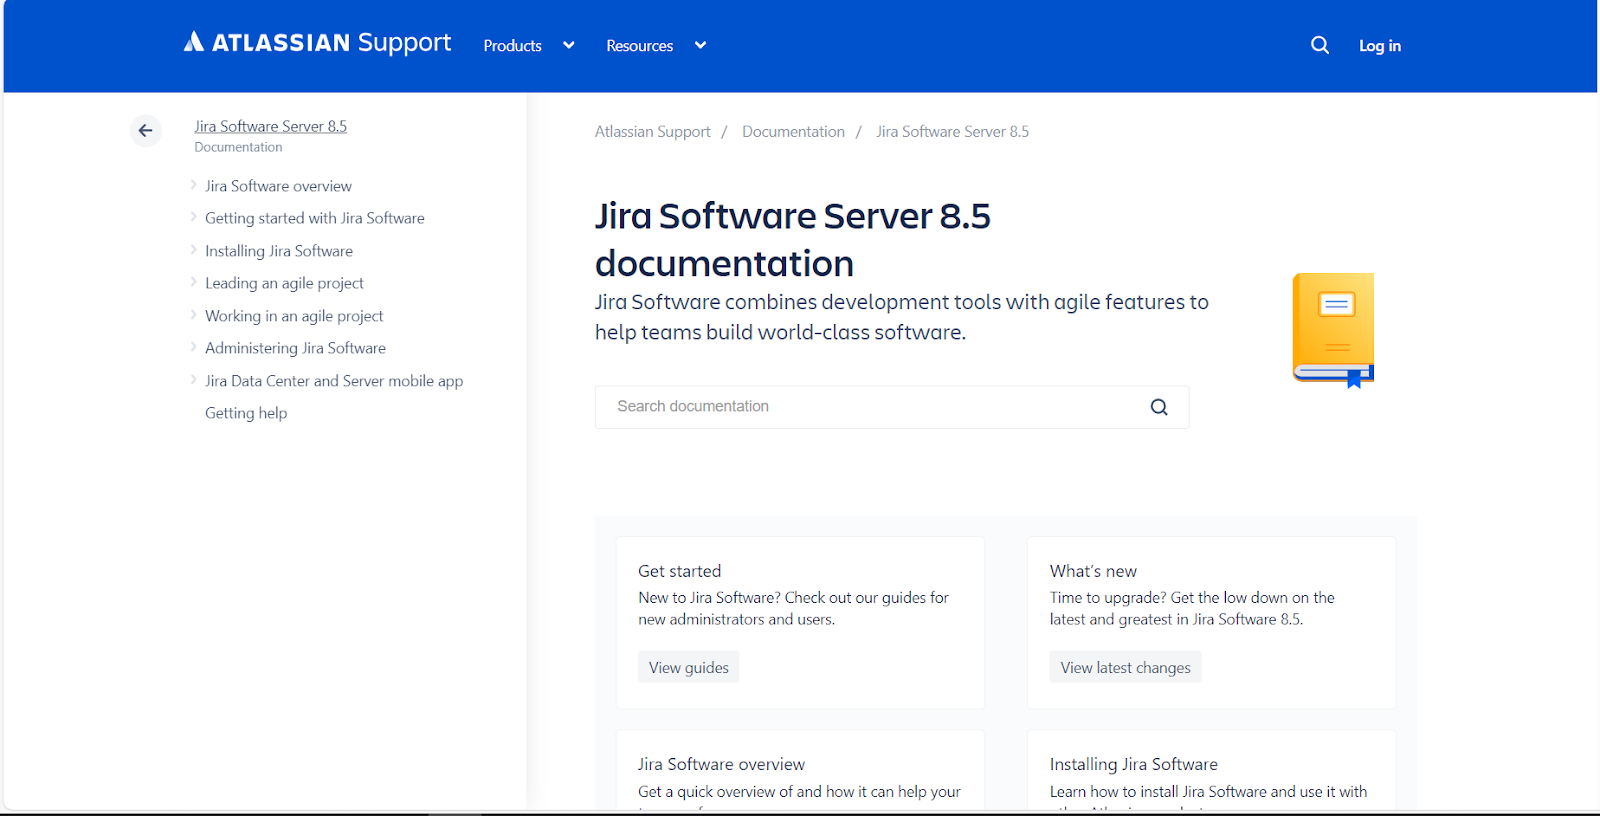1600x816 pixels.
Task: Expand chevron beside Administering Jira Software
Action: pyautogui.click(x=193, y=347)
